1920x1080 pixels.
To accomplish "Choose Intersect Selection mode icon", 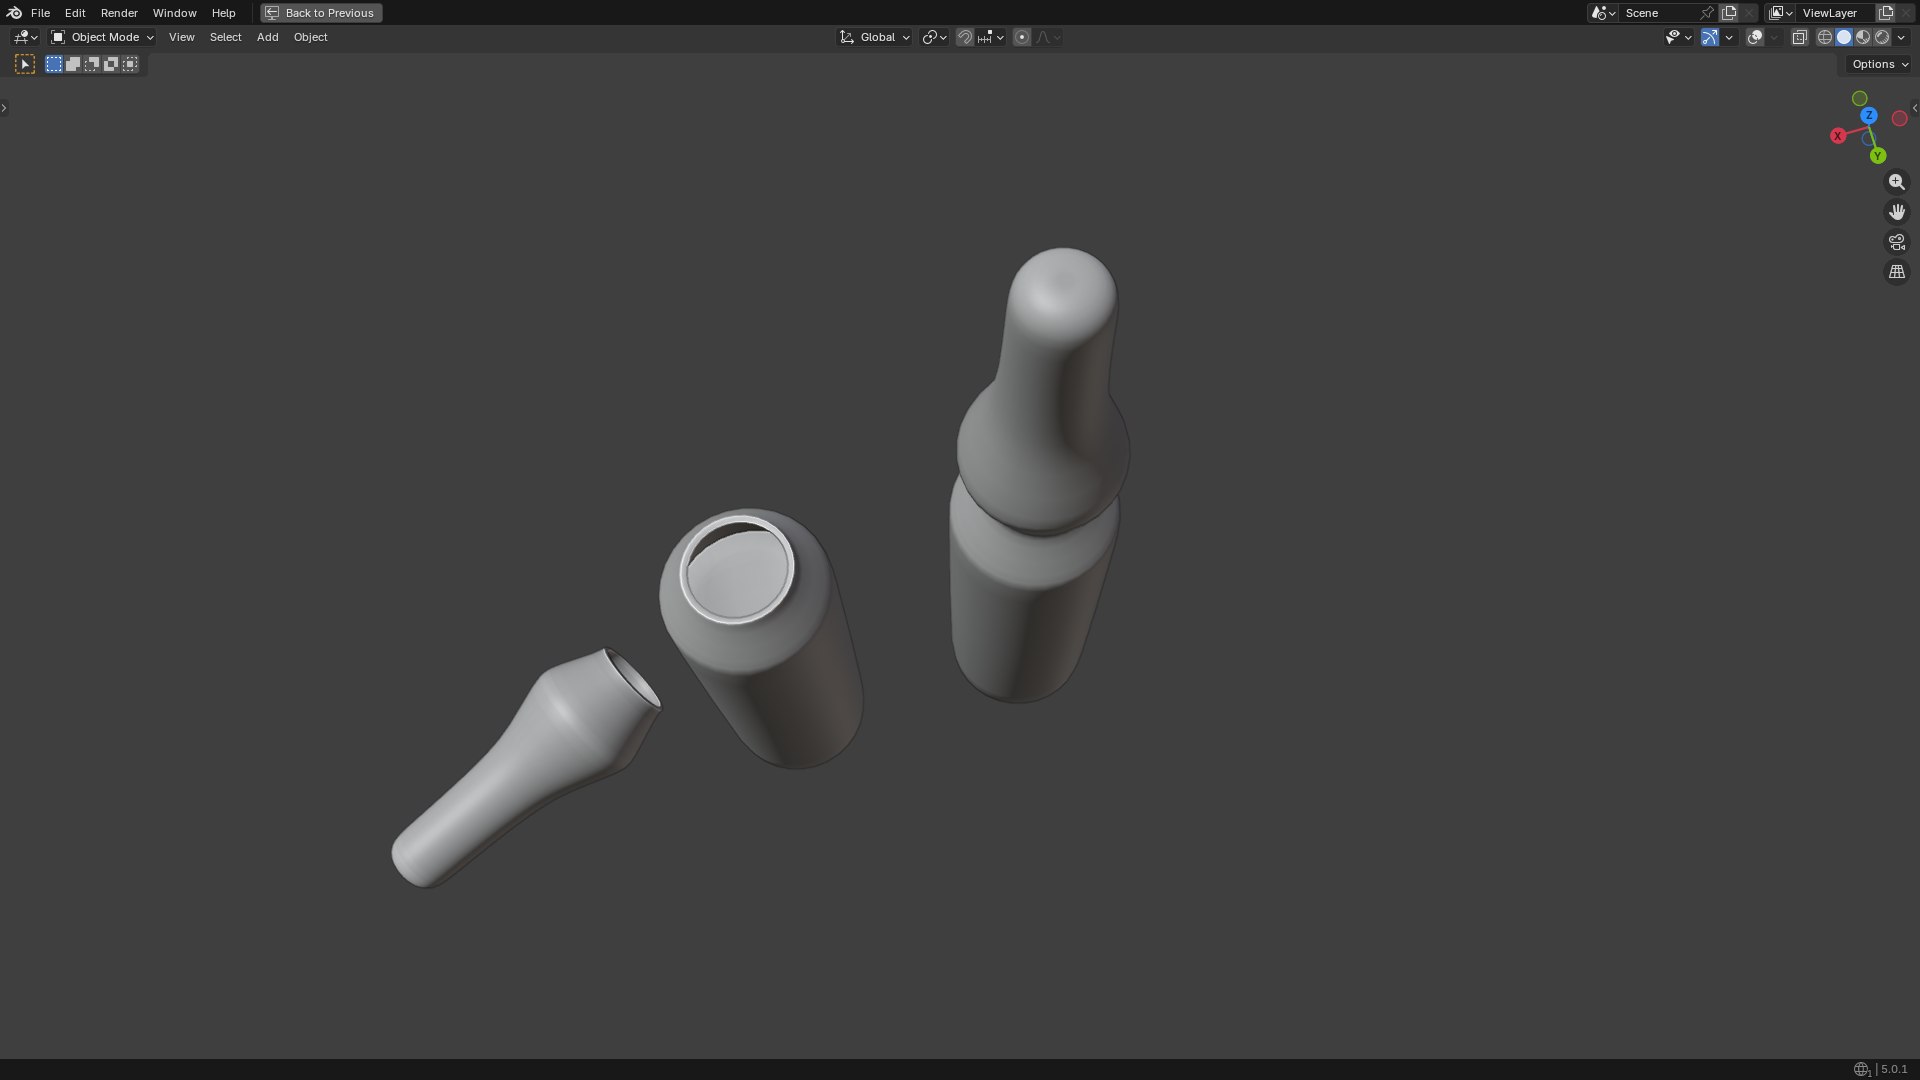I will click(x=130, y=64).
